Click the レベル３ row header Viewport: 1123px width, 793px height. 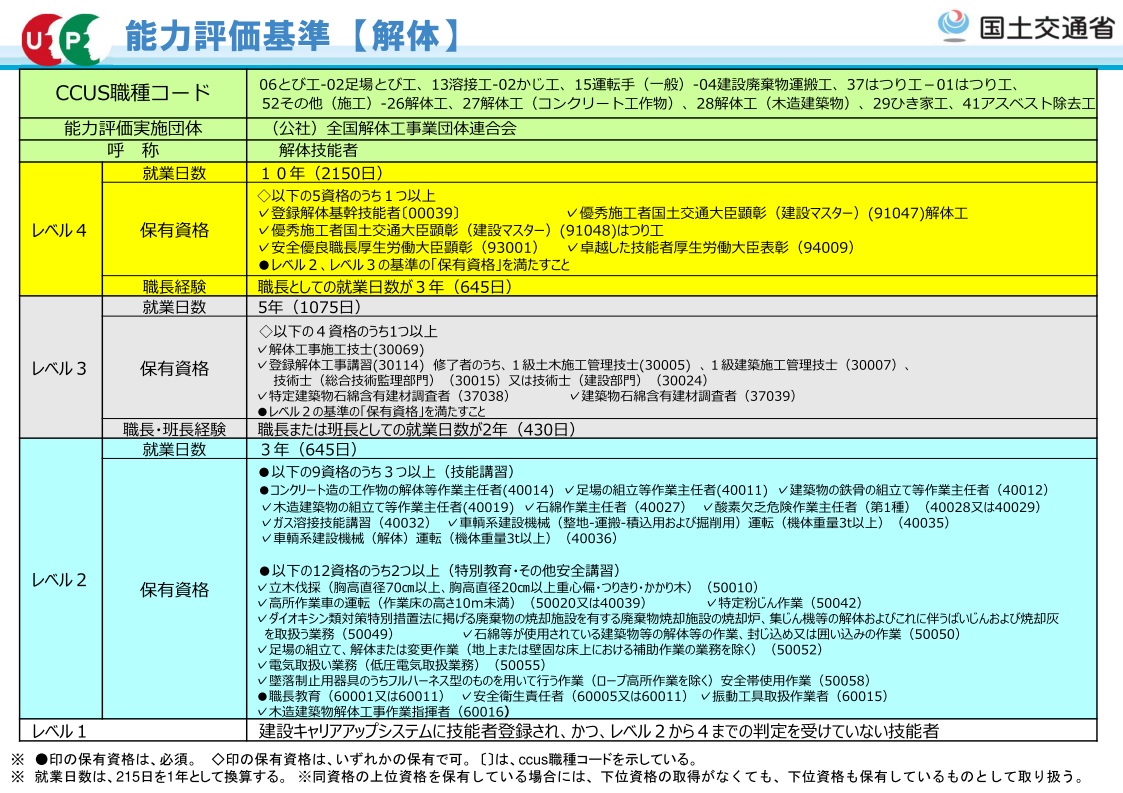pyautogui.click(x=60, y=368)
